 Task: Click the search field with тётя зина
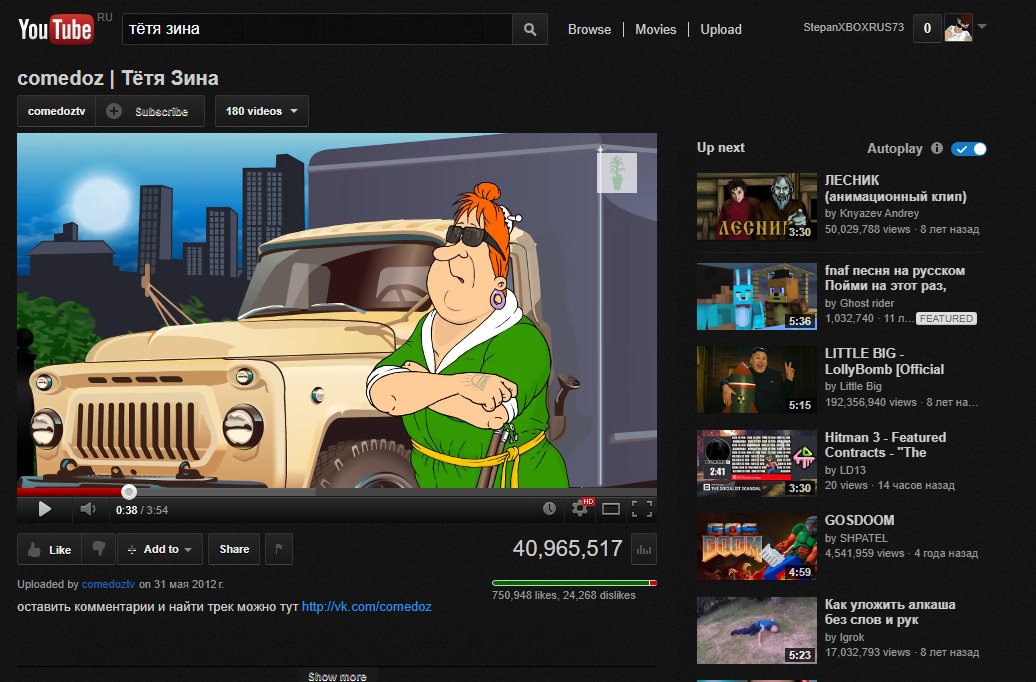pyautogui.click(x=317, y=29)
